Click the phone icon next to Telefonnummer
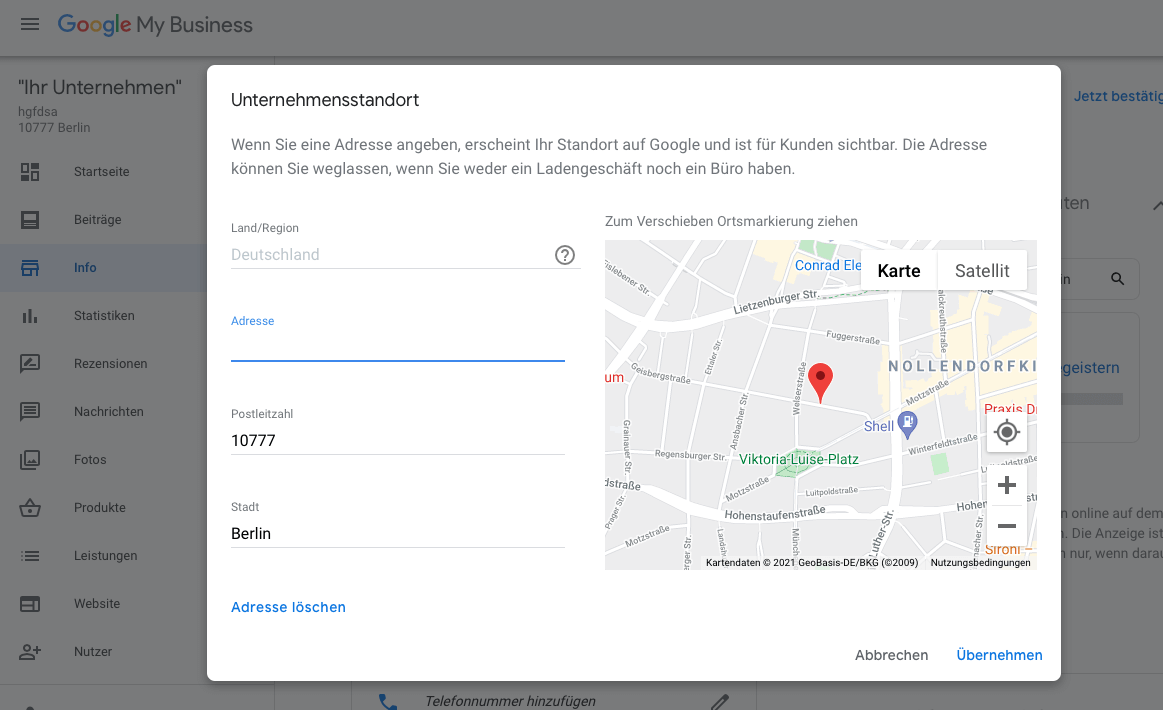1163x710 pixels. (387, 701)
